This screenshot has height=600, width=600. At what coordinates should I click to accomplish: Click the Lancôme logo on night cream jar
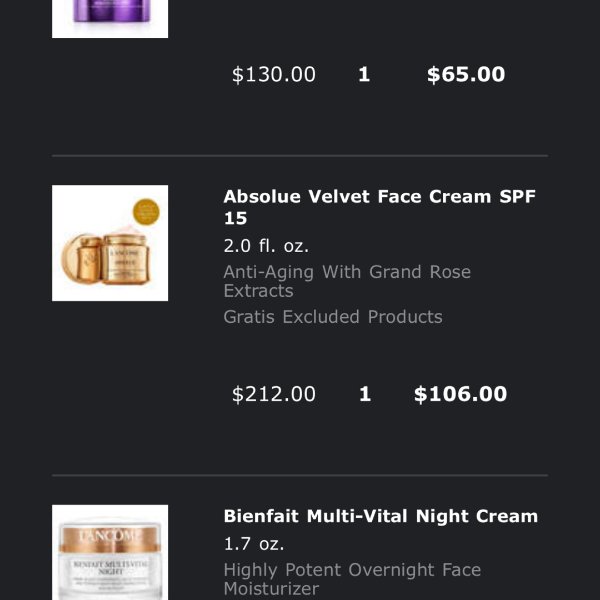(x=110, y=536)
